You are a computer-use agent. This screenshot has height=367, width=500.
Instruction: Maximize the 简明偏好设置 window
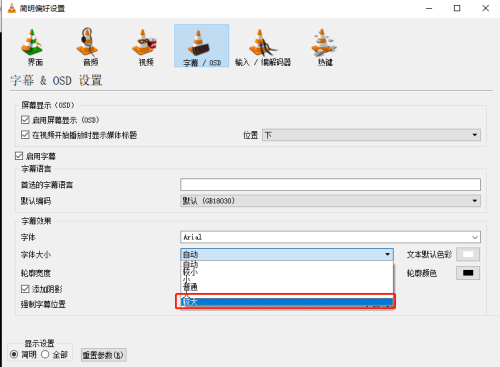click(x=457, y=8)
